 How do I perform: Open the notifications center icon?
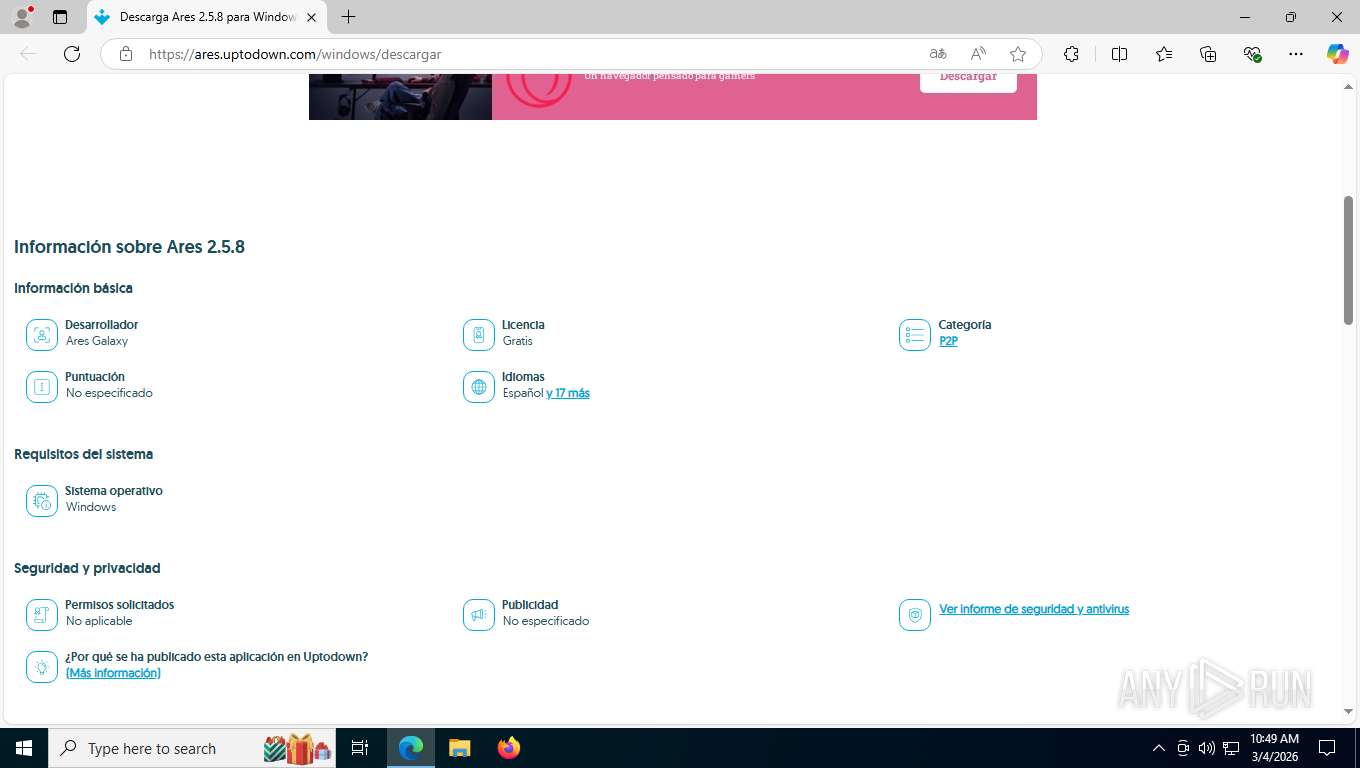pos(1327,748)
